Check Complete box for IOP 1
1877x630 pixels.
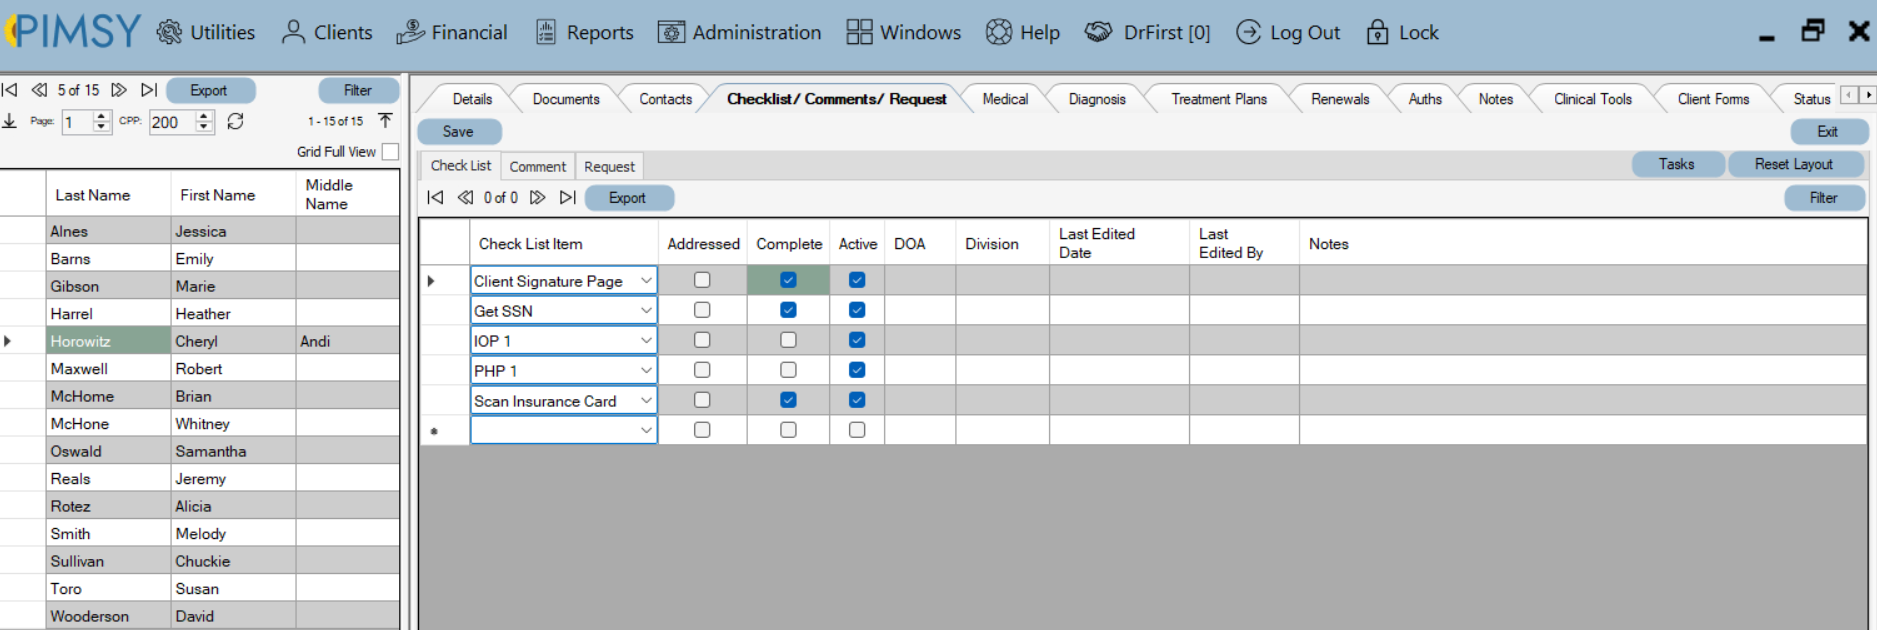[x=788, y=340]
